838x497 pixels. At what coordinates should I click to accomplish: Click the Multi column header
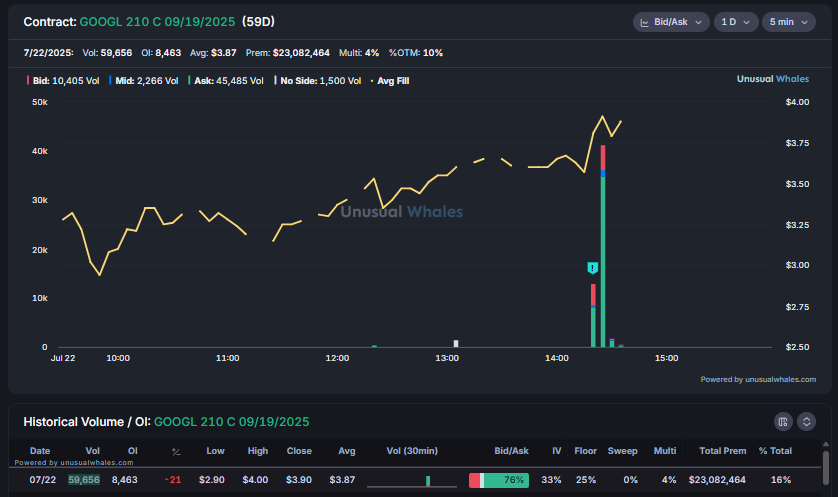coord(665,451)
